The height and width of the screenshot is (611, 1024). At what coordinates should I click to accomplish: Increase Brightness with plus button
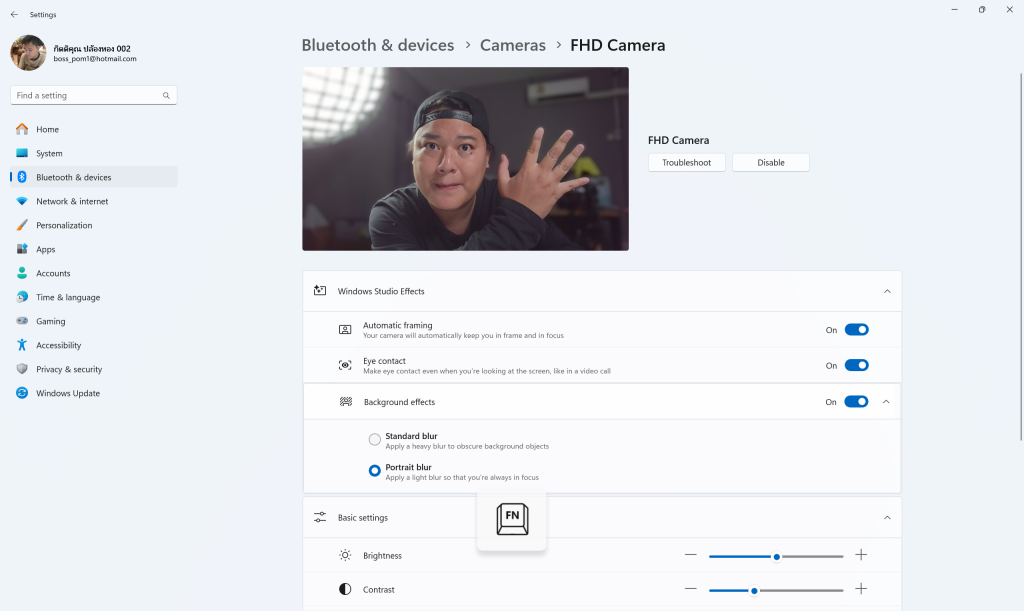861,555
